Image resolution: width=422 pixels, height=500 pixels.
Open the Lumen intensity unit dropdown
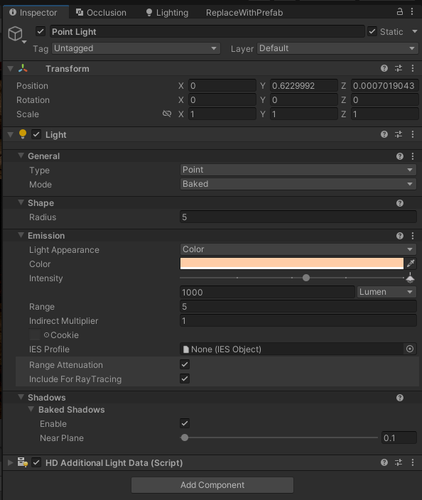386,292
